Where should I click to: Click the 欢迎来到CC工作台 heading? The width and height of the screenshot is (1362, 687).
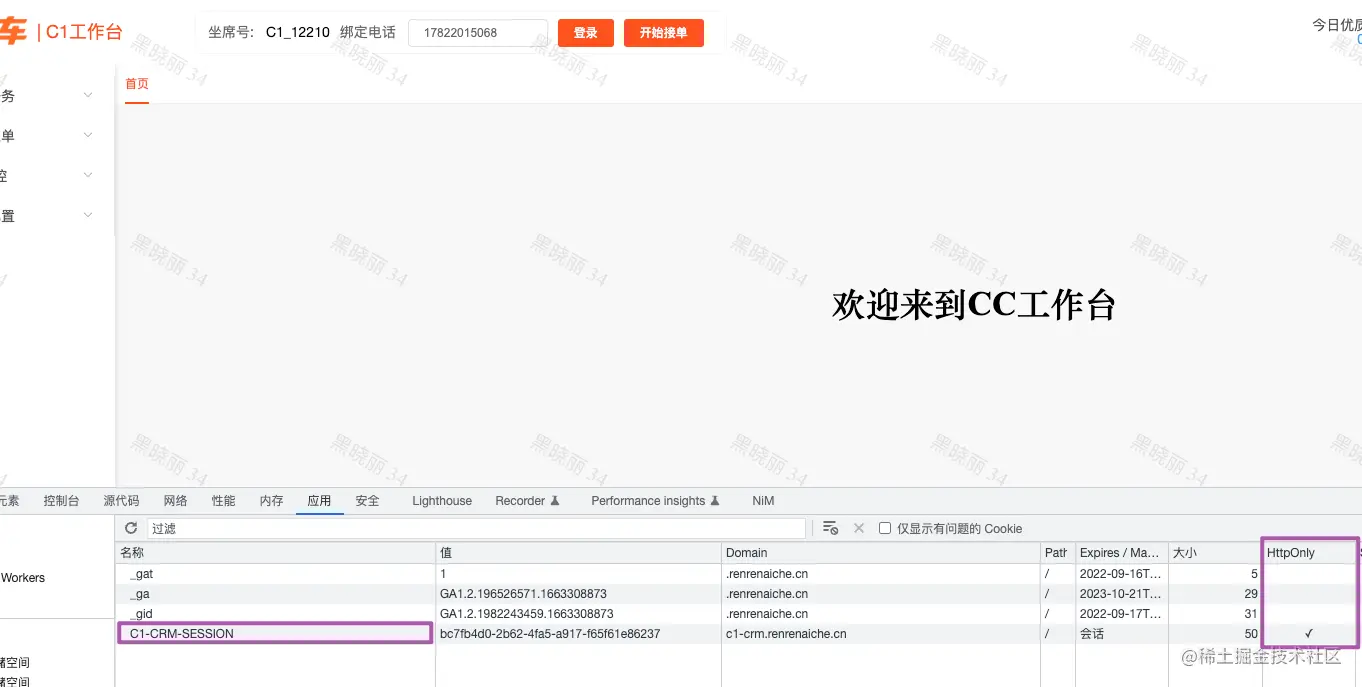(x=973, y=305)
